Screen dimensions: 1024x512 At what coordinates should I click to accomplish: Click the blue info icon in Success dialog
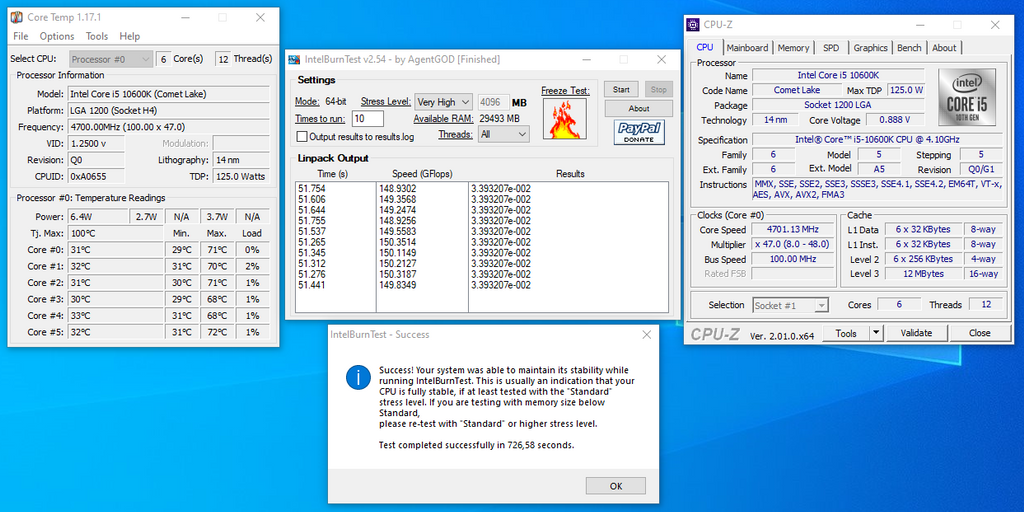pos(358,377)
